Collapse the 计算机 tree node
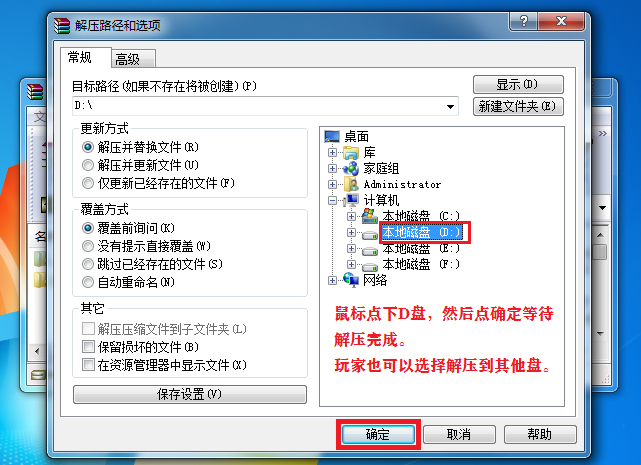 [332, 200]
